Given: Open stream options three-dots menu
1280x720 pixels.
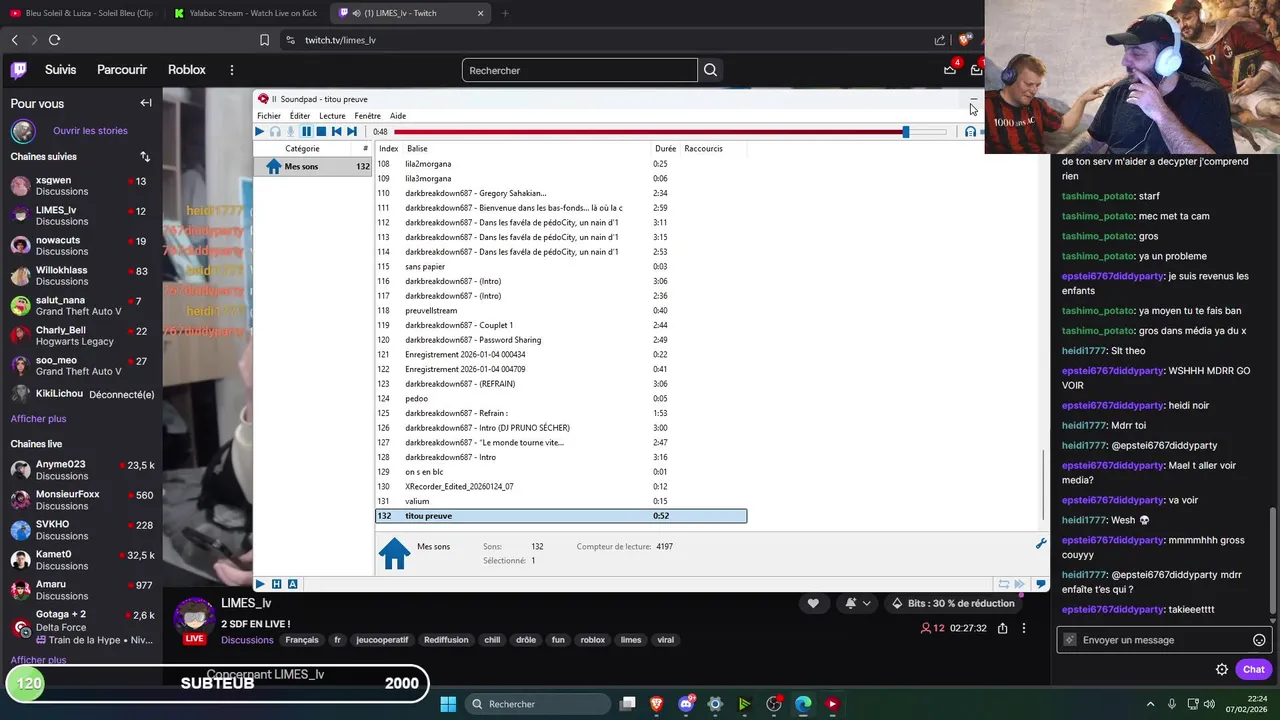Looking at the screenshot, I should coord(1023,628).
